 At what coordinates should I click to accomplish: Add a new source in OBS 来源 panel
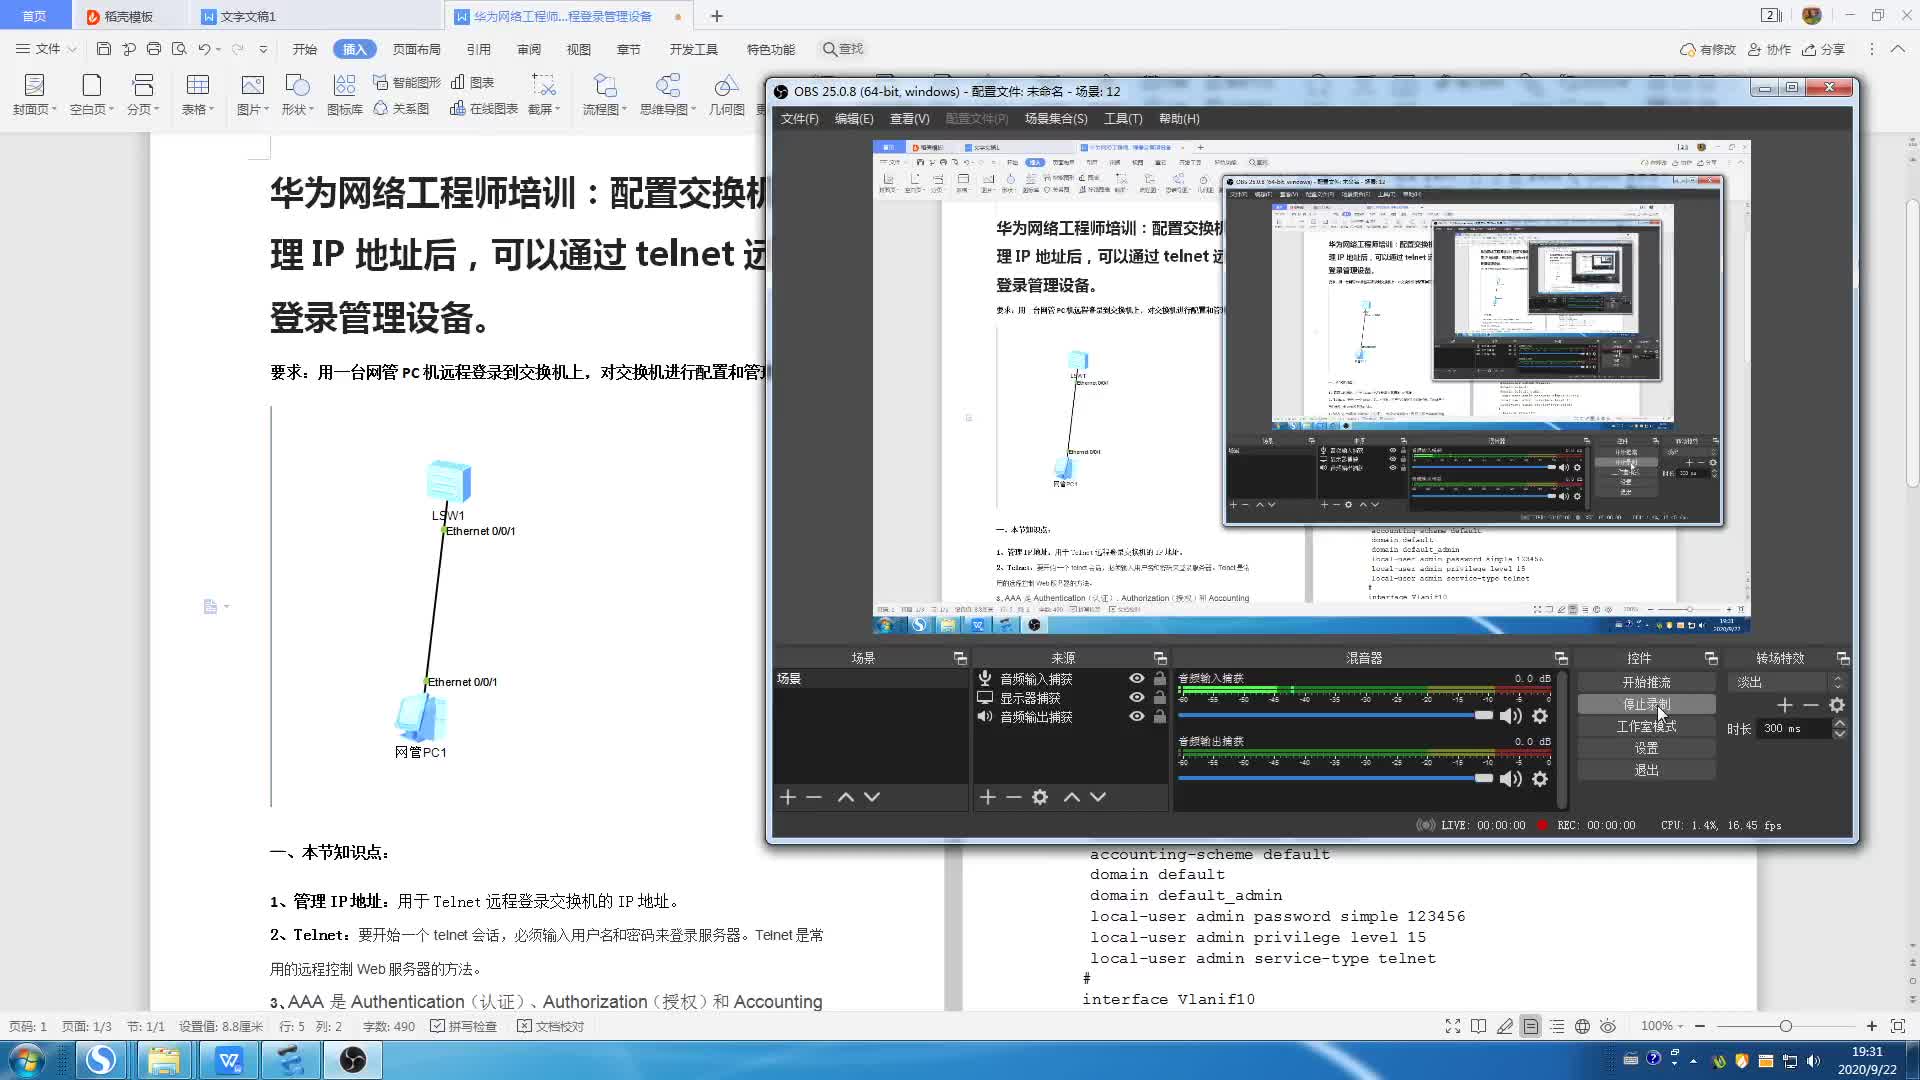coord(988,797)
